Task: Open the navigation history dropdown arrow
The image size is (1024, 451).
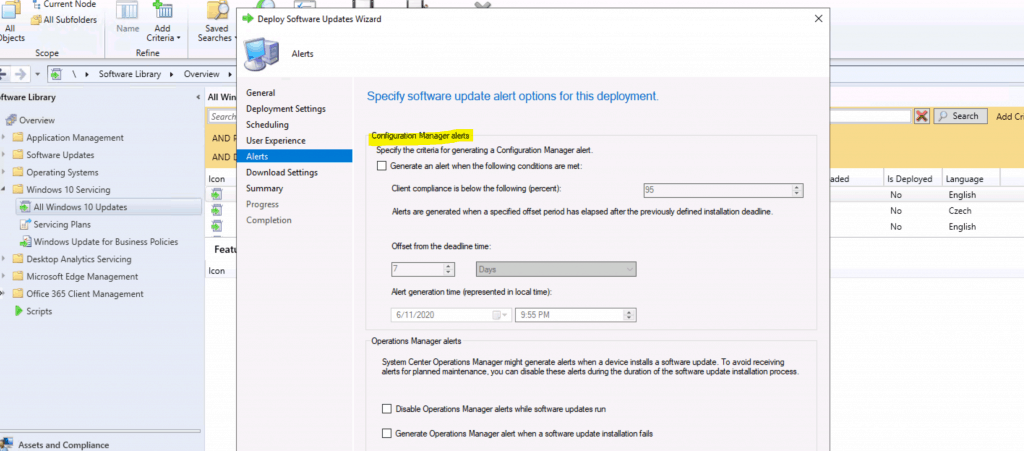Action: pyautogui.click(x=37, y=74)
